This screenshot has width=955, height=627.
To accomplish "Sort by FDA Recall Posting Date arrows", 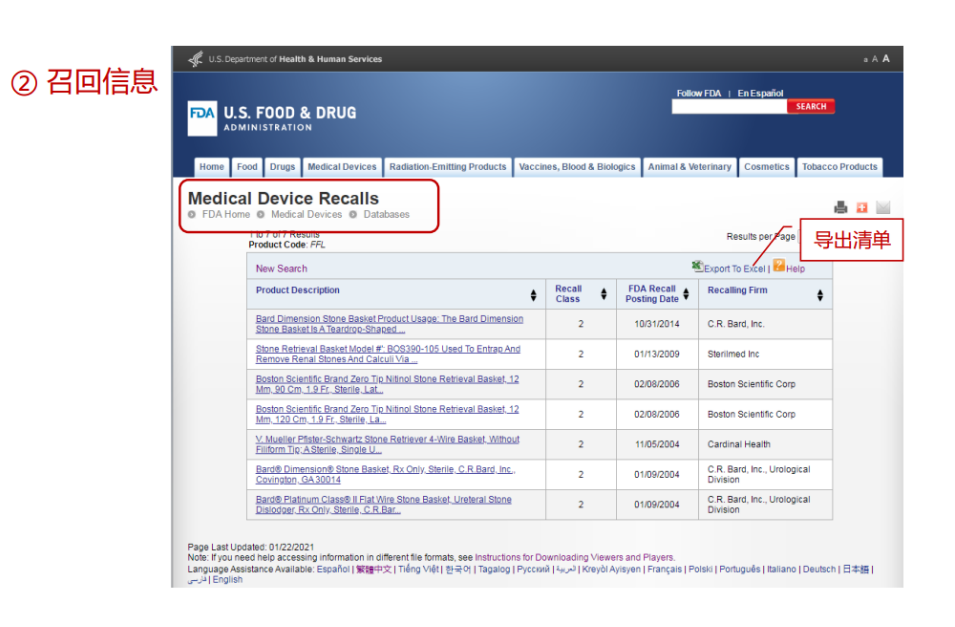I will [686, 294].
